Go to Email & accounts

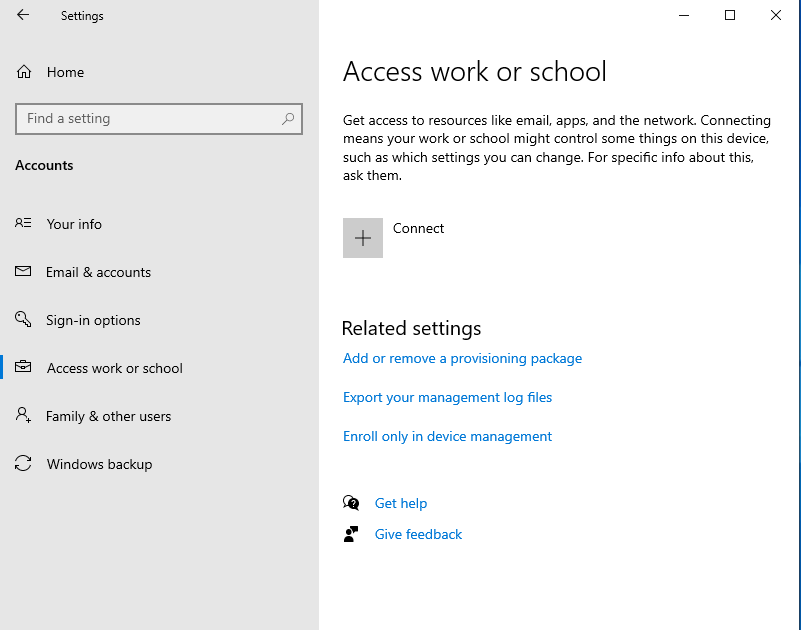(x=98, y=272)
